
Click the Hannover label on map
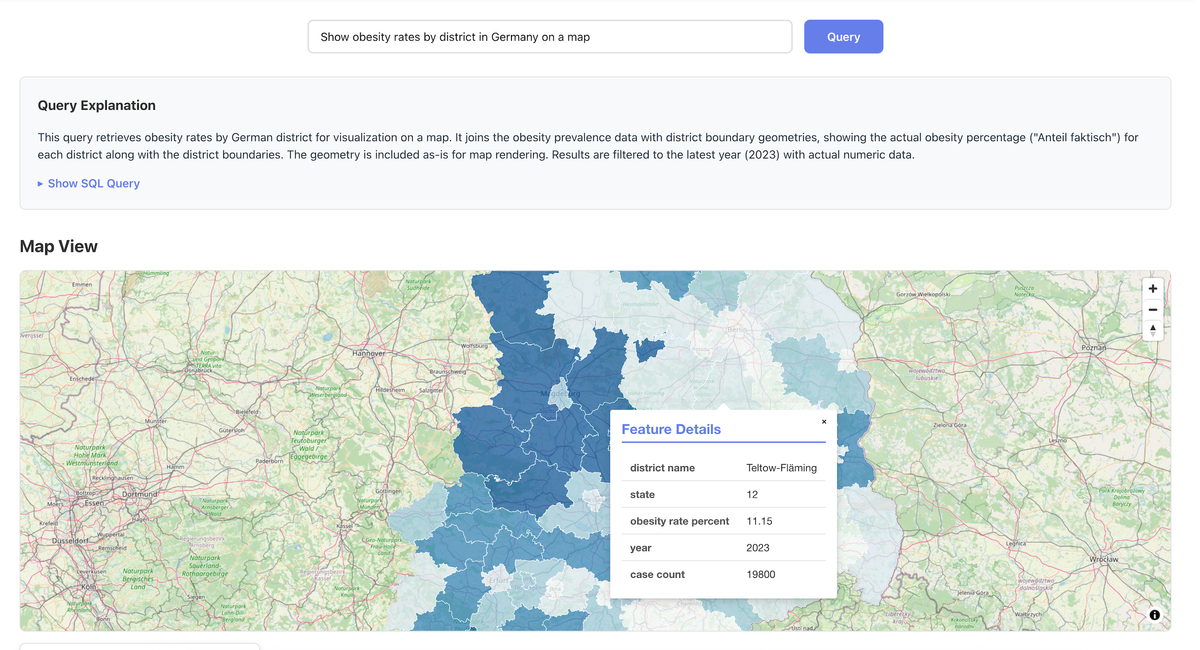(369, 354)
